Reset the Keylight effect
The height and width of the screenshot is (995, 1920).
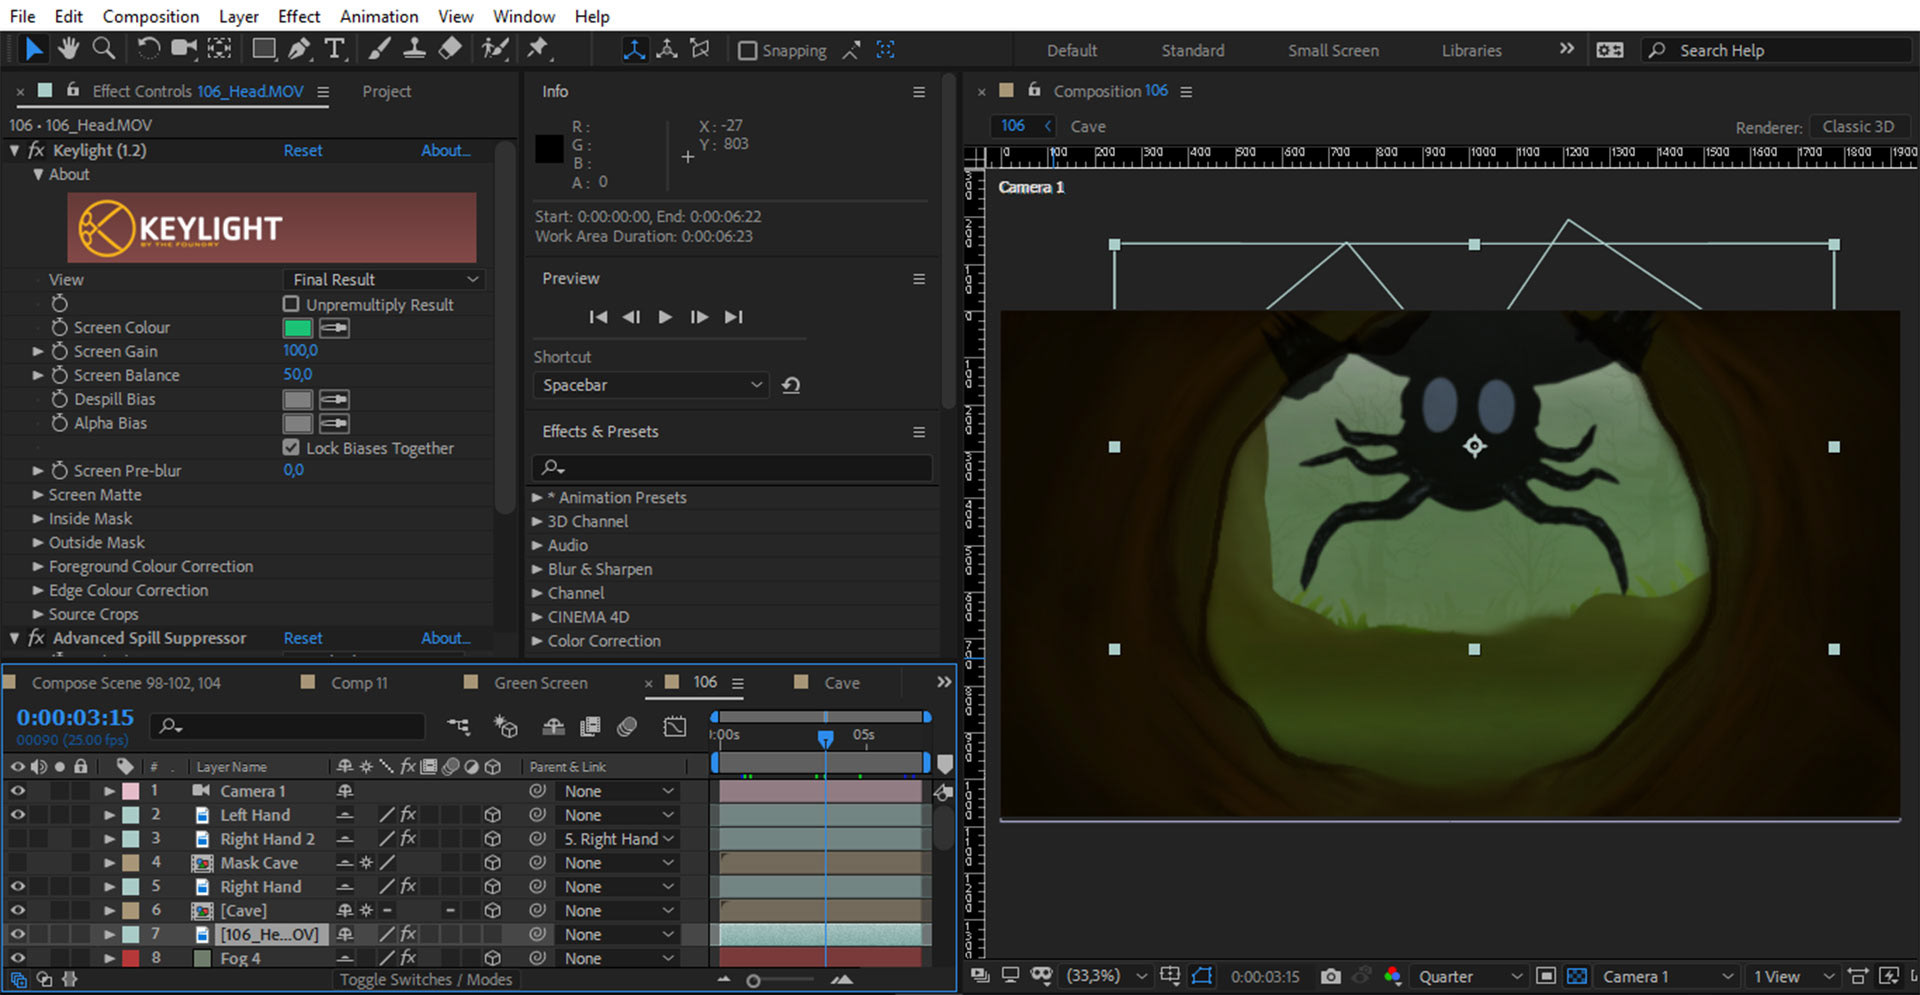click(x=303, y=150)
